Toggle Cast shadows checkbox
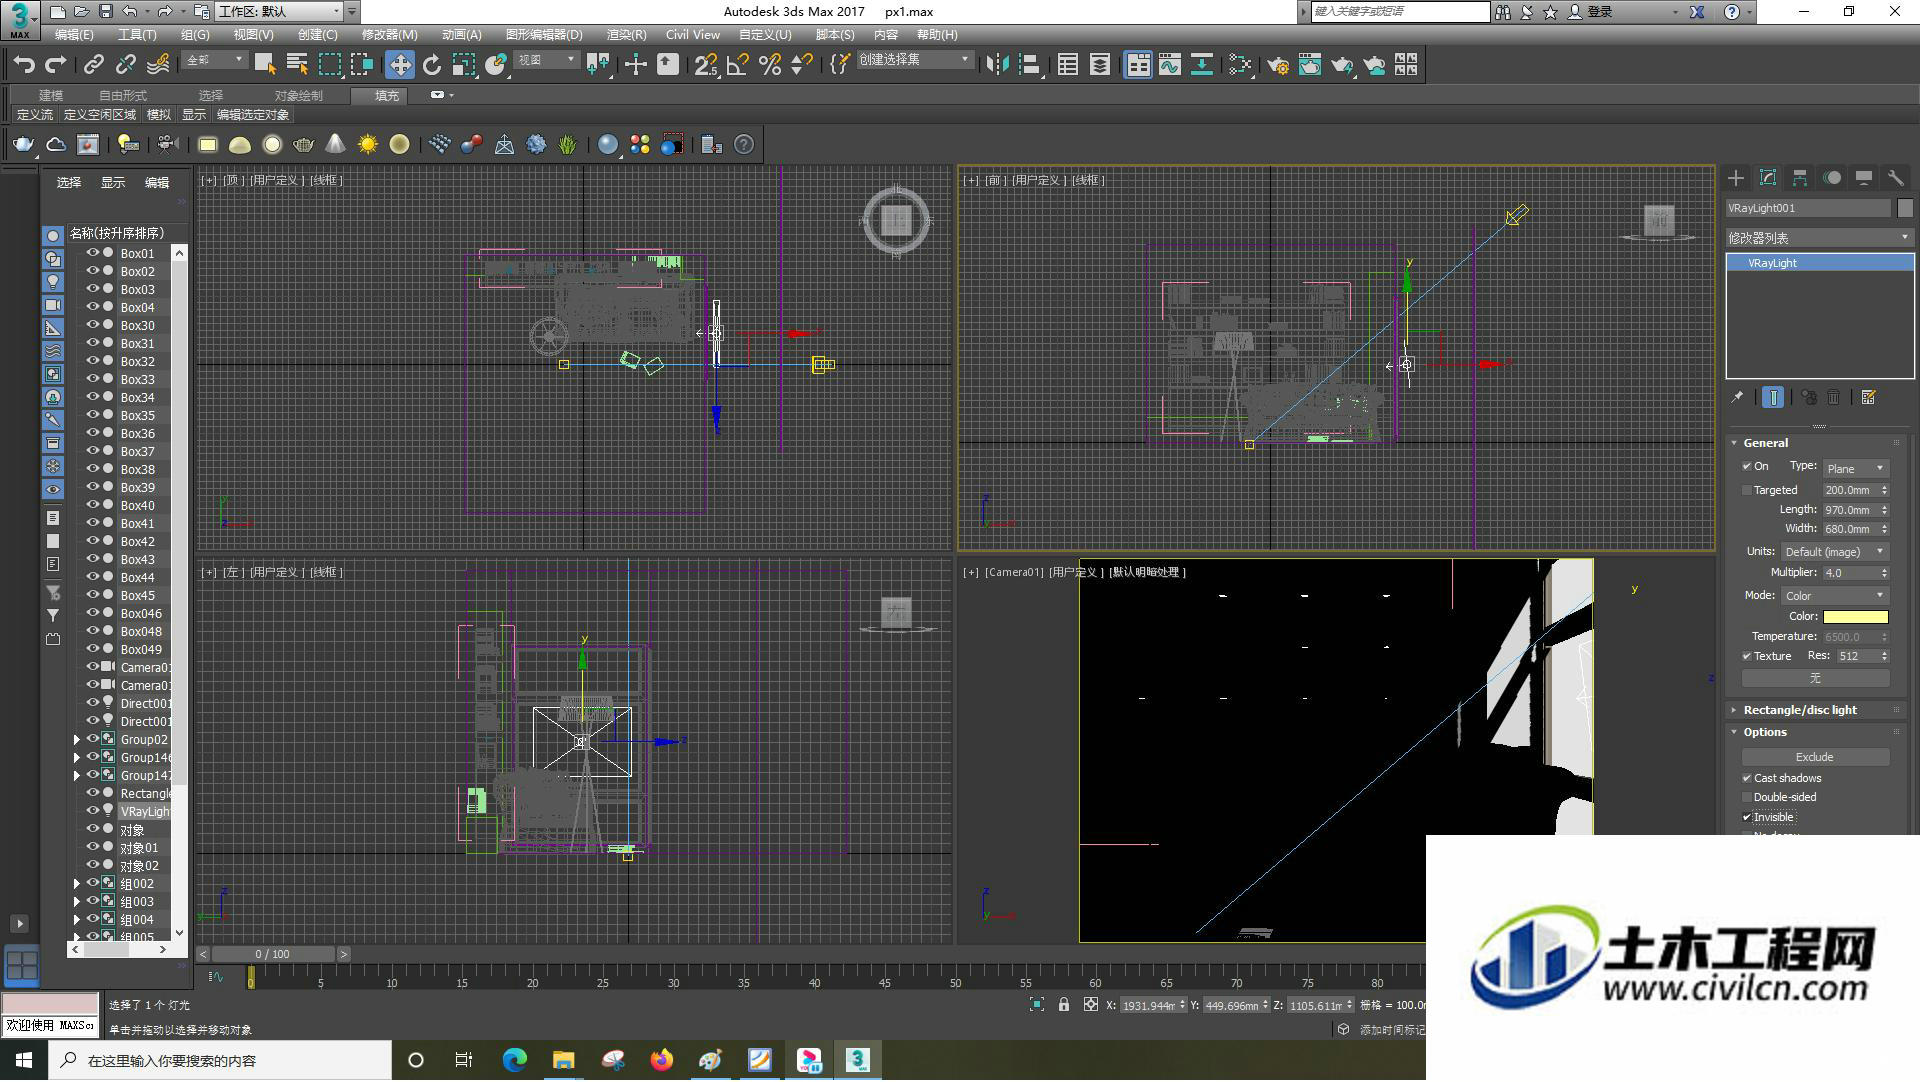1920x1082 pixels. tap(1747, 779)
